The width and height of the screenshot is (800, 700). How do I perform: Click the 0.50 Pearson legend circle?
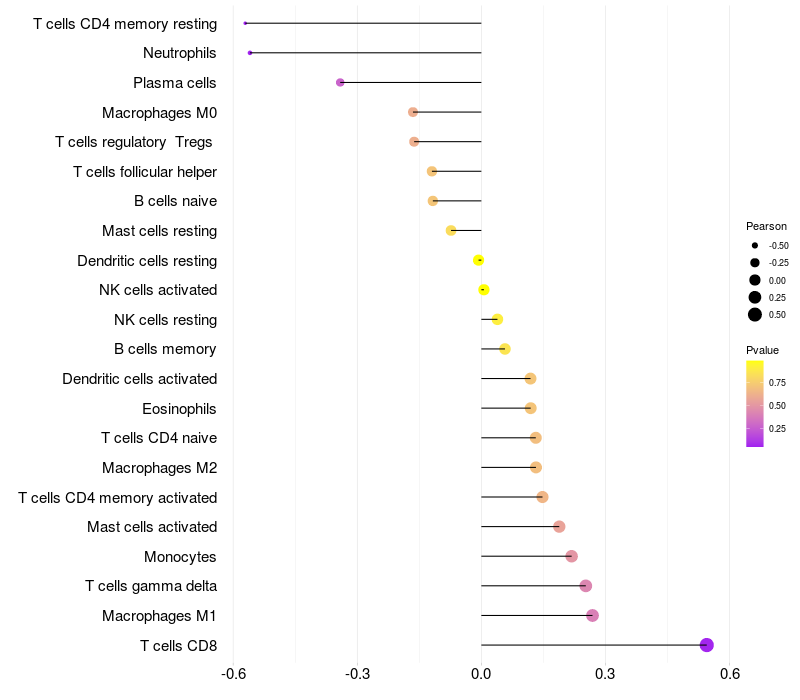(755, 315)
